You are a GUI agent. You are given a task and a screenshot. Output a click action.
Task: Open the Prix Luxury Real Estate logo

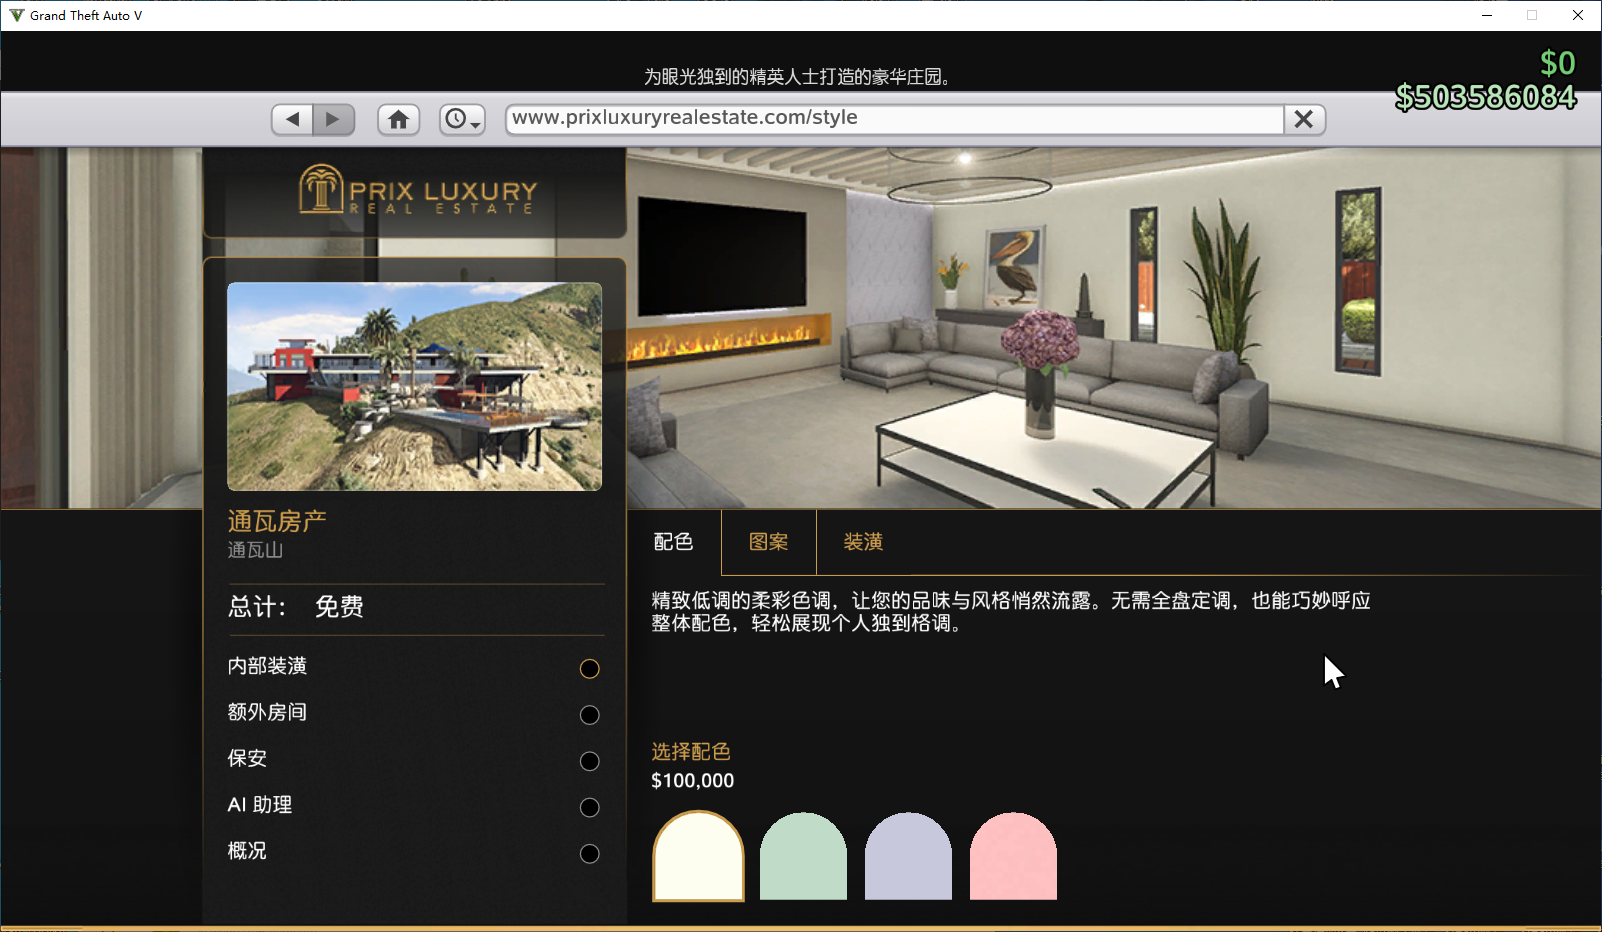[417, 190]
